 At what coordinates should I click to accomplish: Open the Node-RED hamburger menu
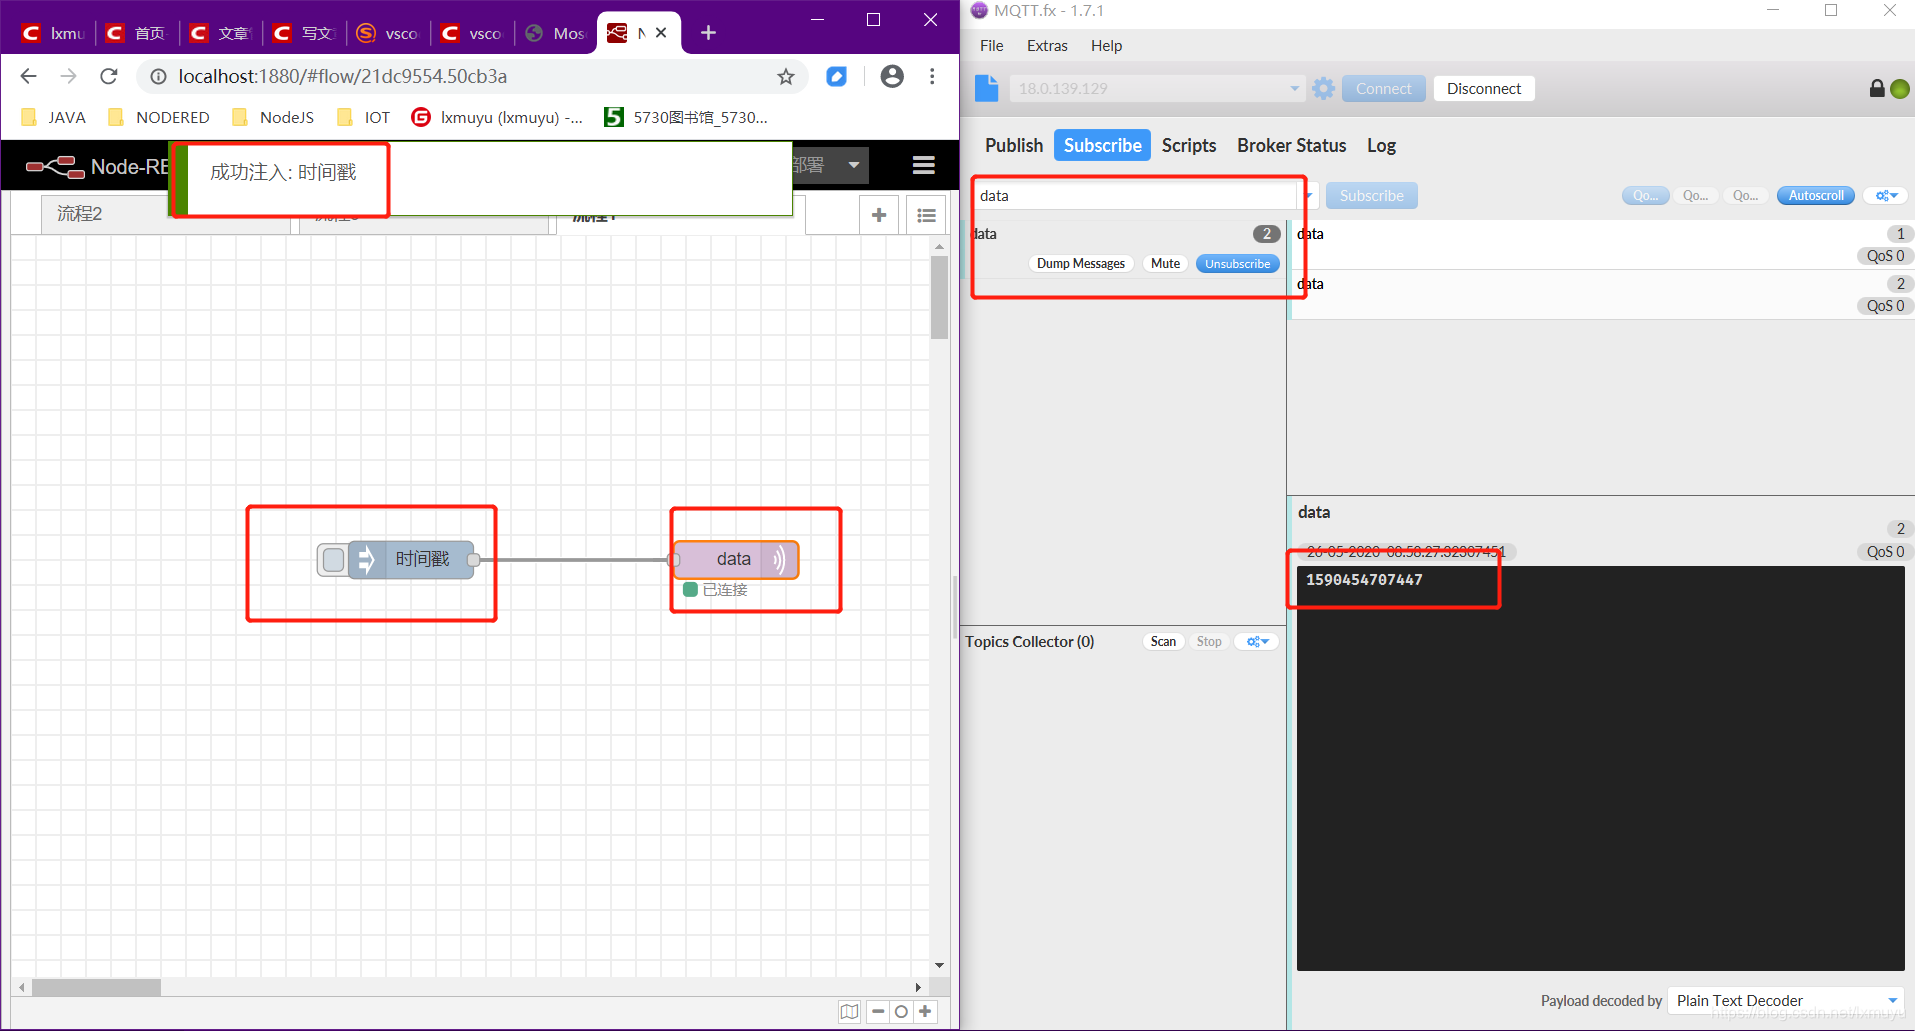[x=924, y=165]
